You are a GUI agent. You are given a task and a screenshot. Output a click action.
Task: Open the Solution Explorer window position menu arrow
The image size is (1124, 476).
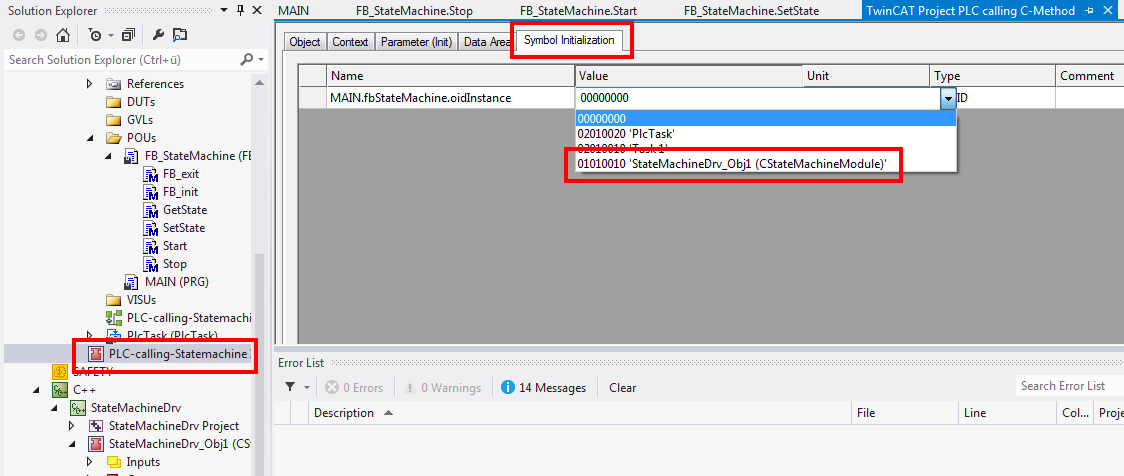224,10
